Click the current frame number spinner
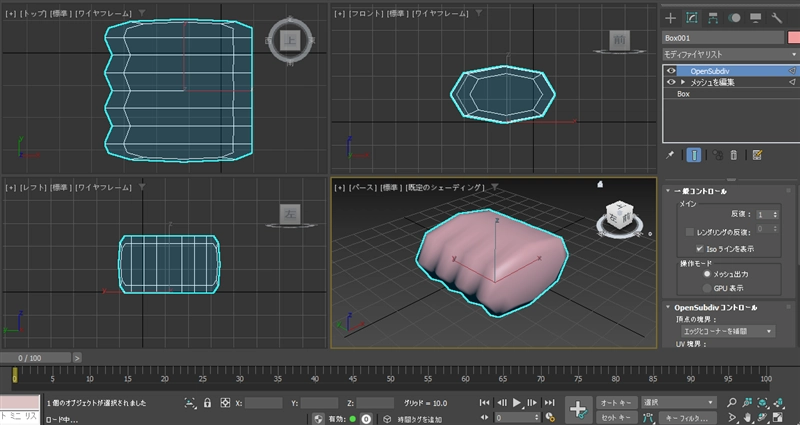This screenshot has width=800, height=425. [x=536, y=417]
